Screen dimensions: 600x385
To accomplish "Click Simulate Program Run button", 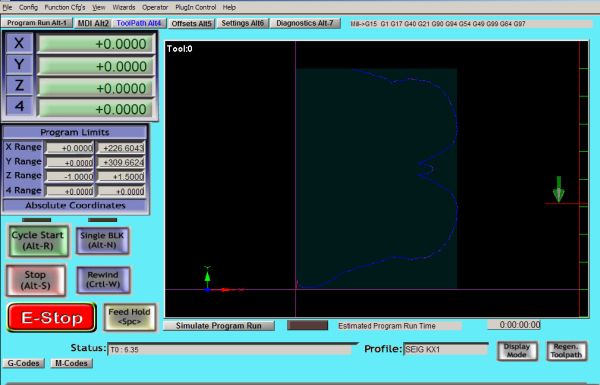I will pyautogui.click(x=219, y=326).
